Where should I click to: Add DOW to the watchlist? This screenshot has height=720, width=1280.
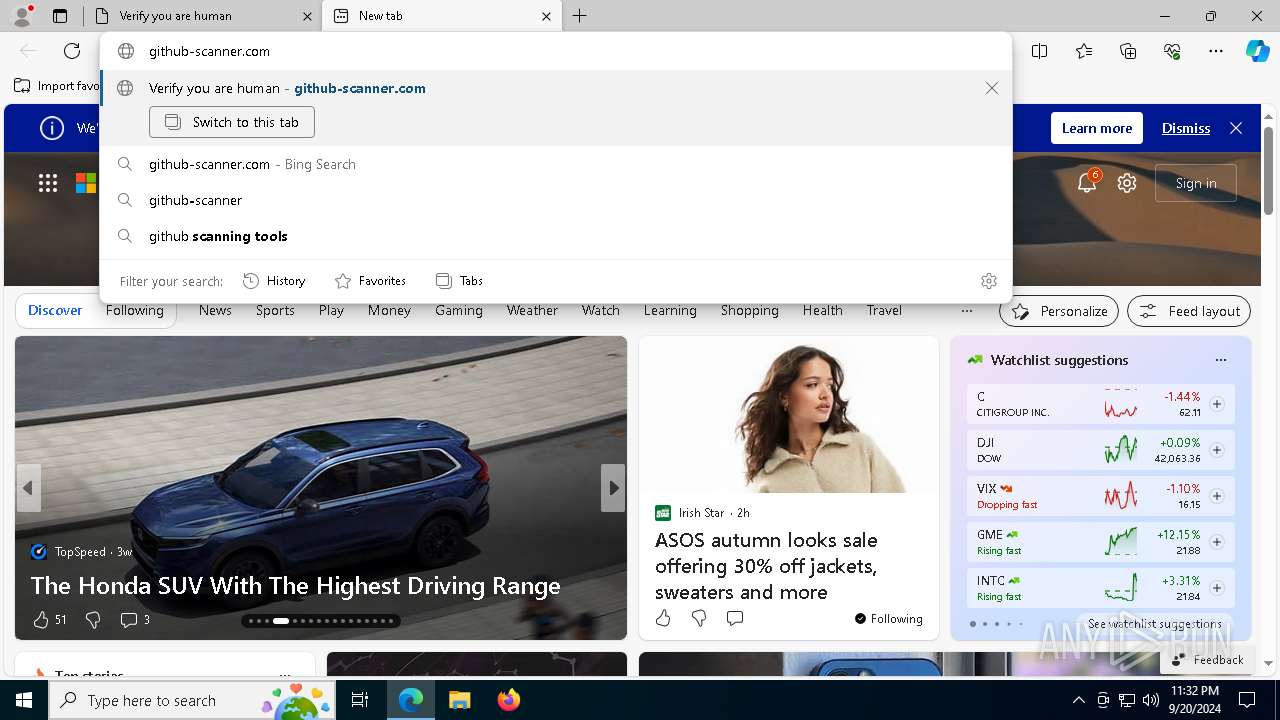click(1217, 450)
